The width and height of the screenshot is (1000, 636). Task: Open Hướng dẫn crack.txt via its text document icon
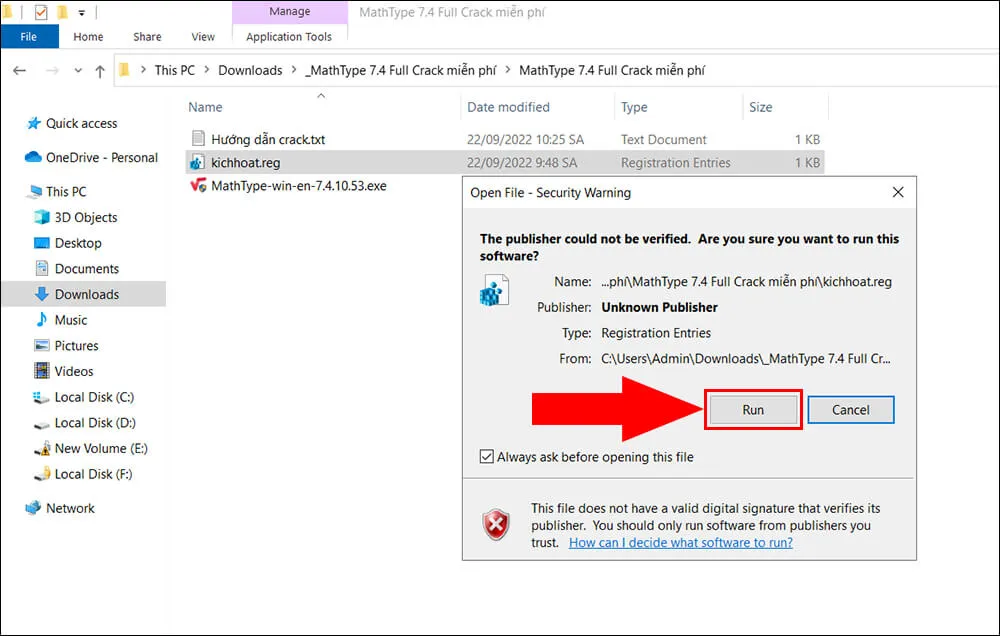click(x=199, y=139)
